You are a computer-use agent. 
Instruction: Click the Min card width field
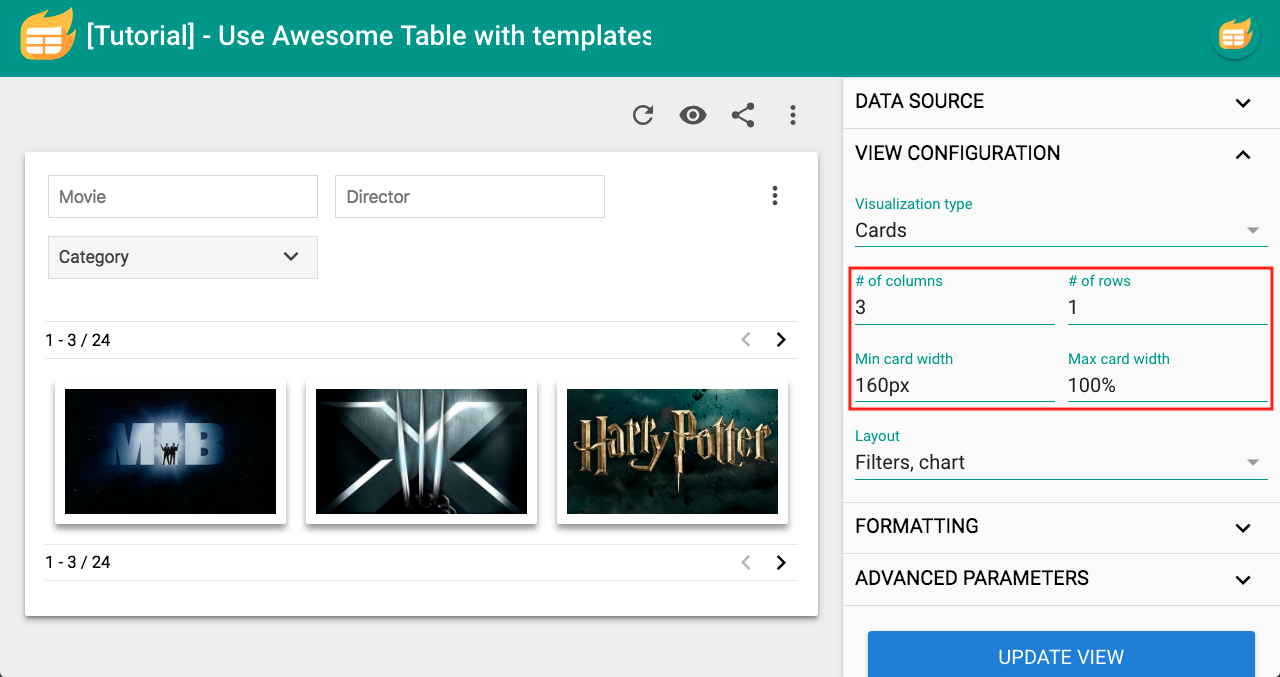pos(955,385)
